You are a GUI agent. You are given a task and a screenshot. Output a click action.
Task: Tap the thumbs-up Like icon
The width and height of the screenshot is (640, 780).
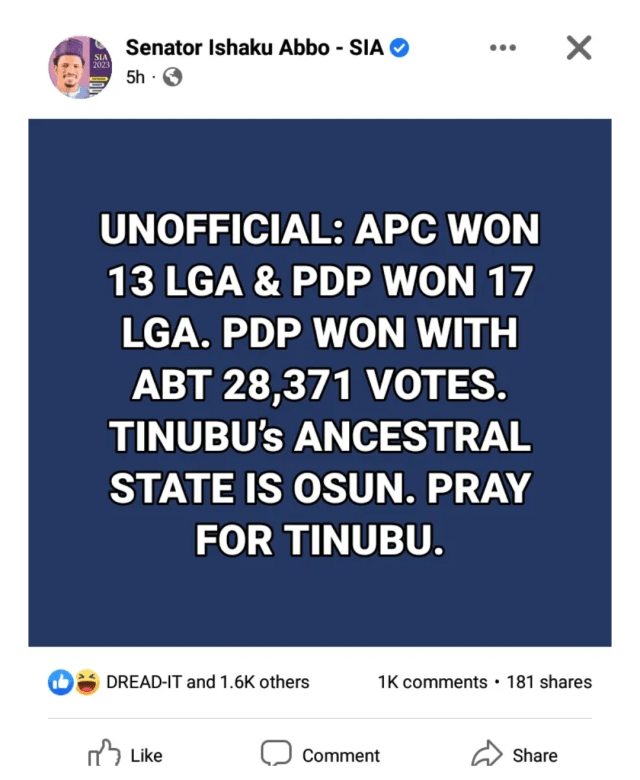coord(104,754)
